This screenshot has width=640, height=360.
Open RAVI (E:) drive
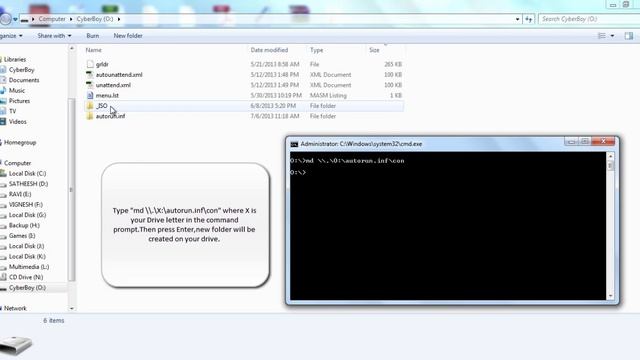coord(20,194)
